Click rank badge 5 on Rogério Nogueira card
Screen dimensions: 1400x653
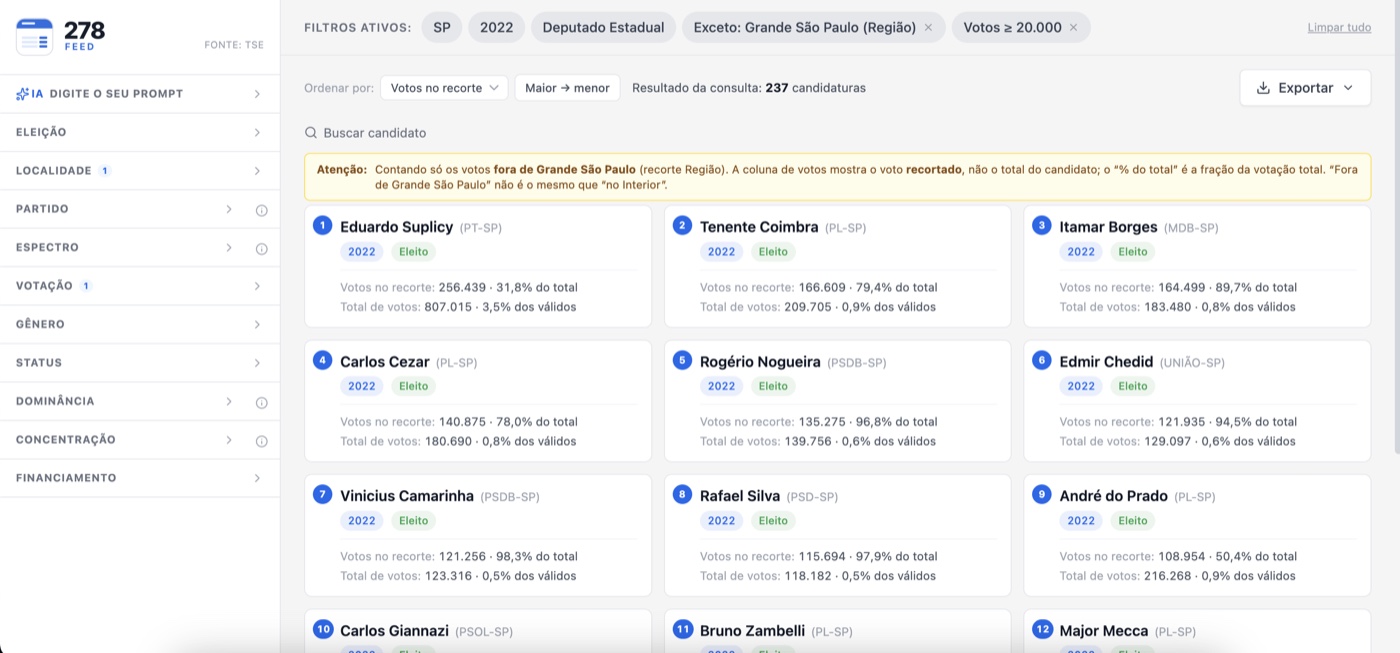point(682,360)
